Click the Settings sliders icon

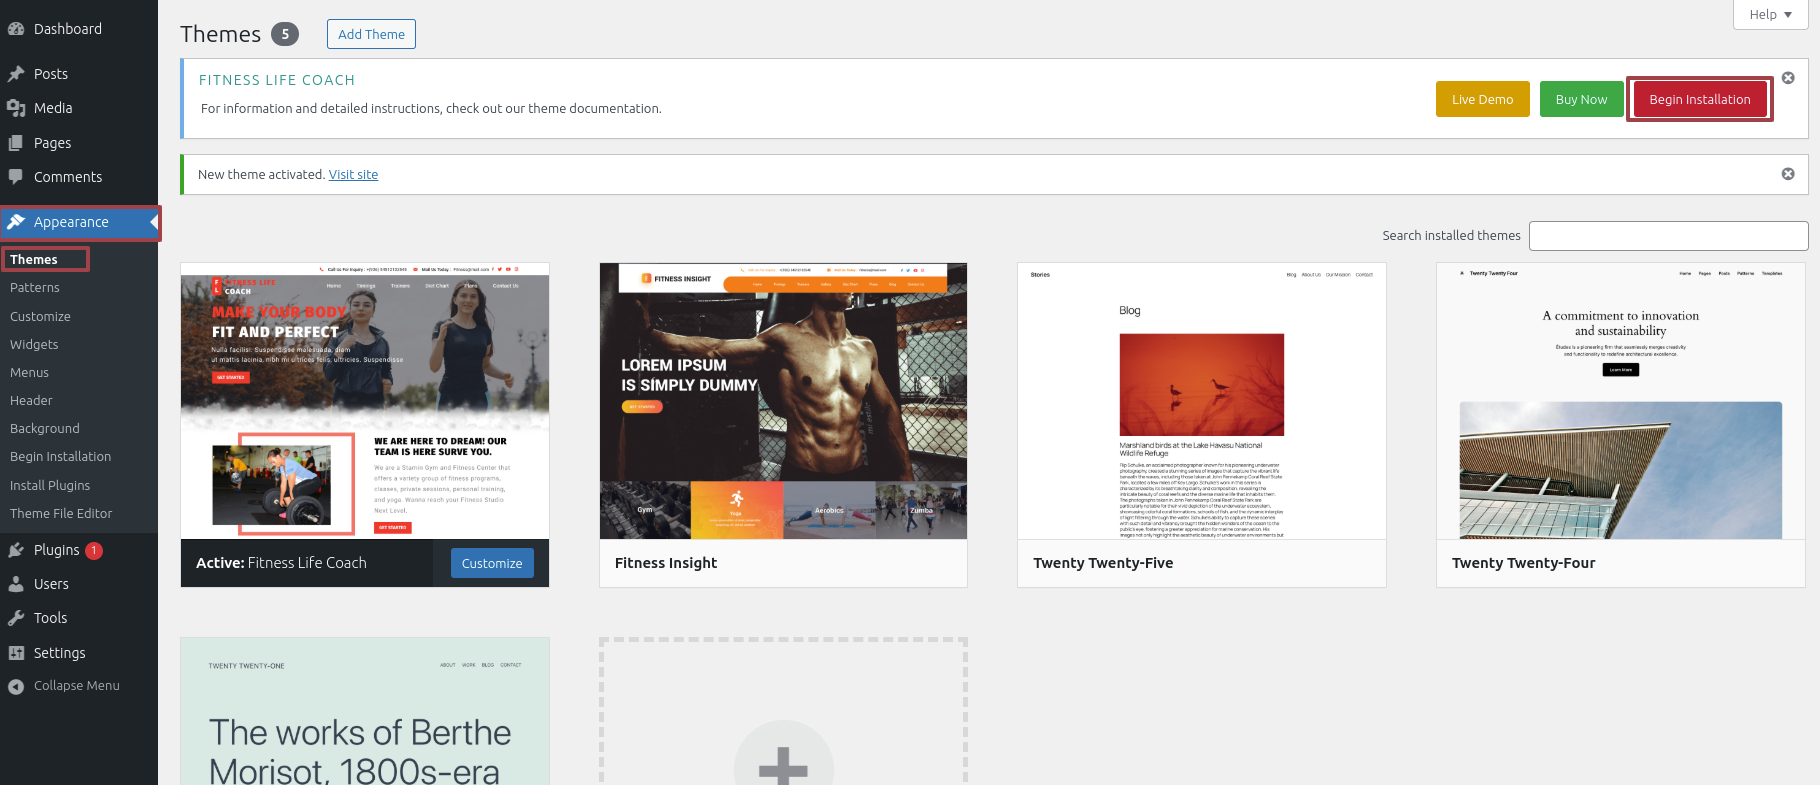(x=16, y=653)
